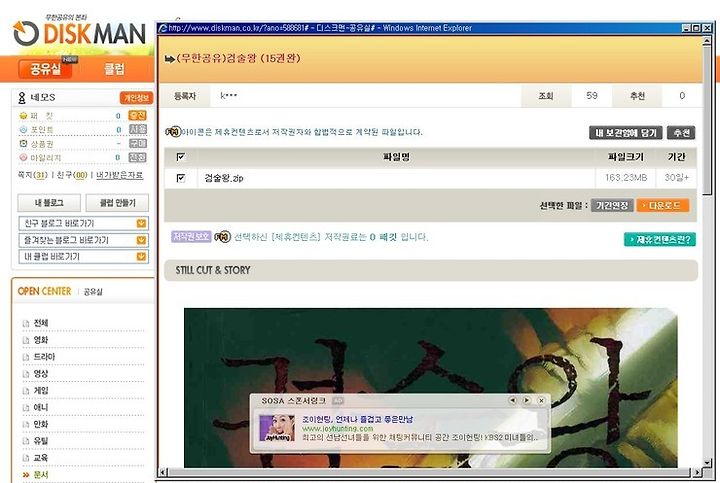
Task: Select 문서 category in Open Center
Action: [41, 475]
